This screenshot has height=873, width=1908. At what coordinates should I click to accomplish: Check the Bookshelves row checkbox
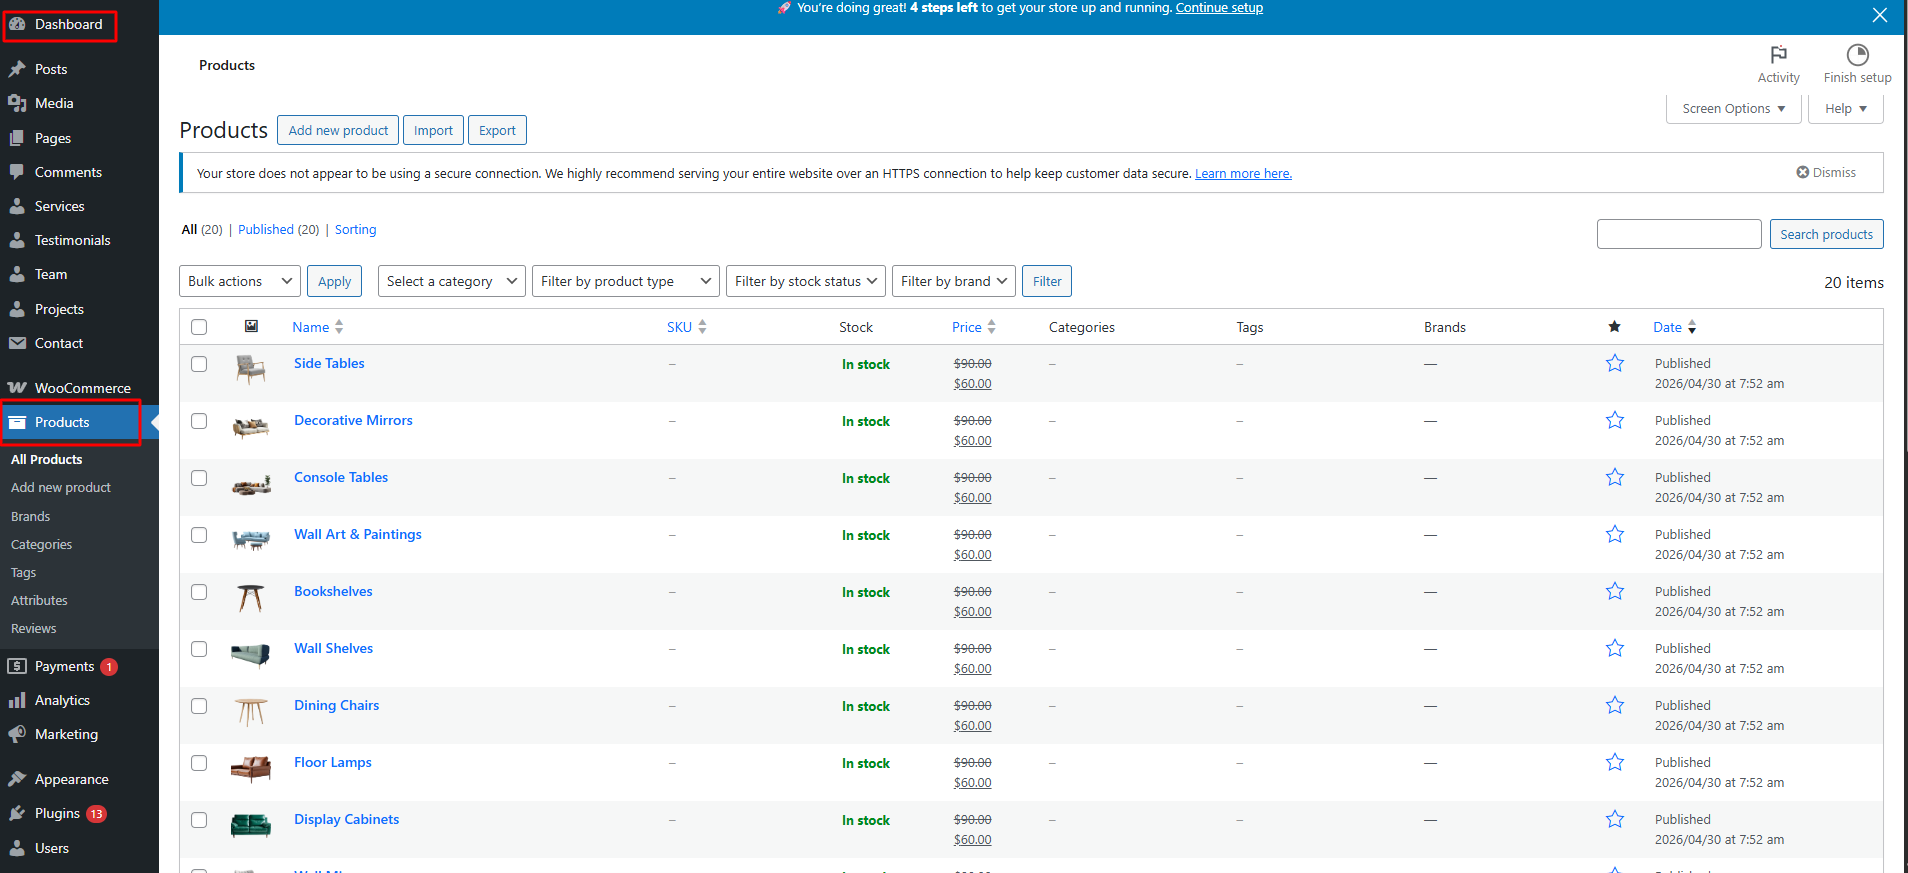199,592
